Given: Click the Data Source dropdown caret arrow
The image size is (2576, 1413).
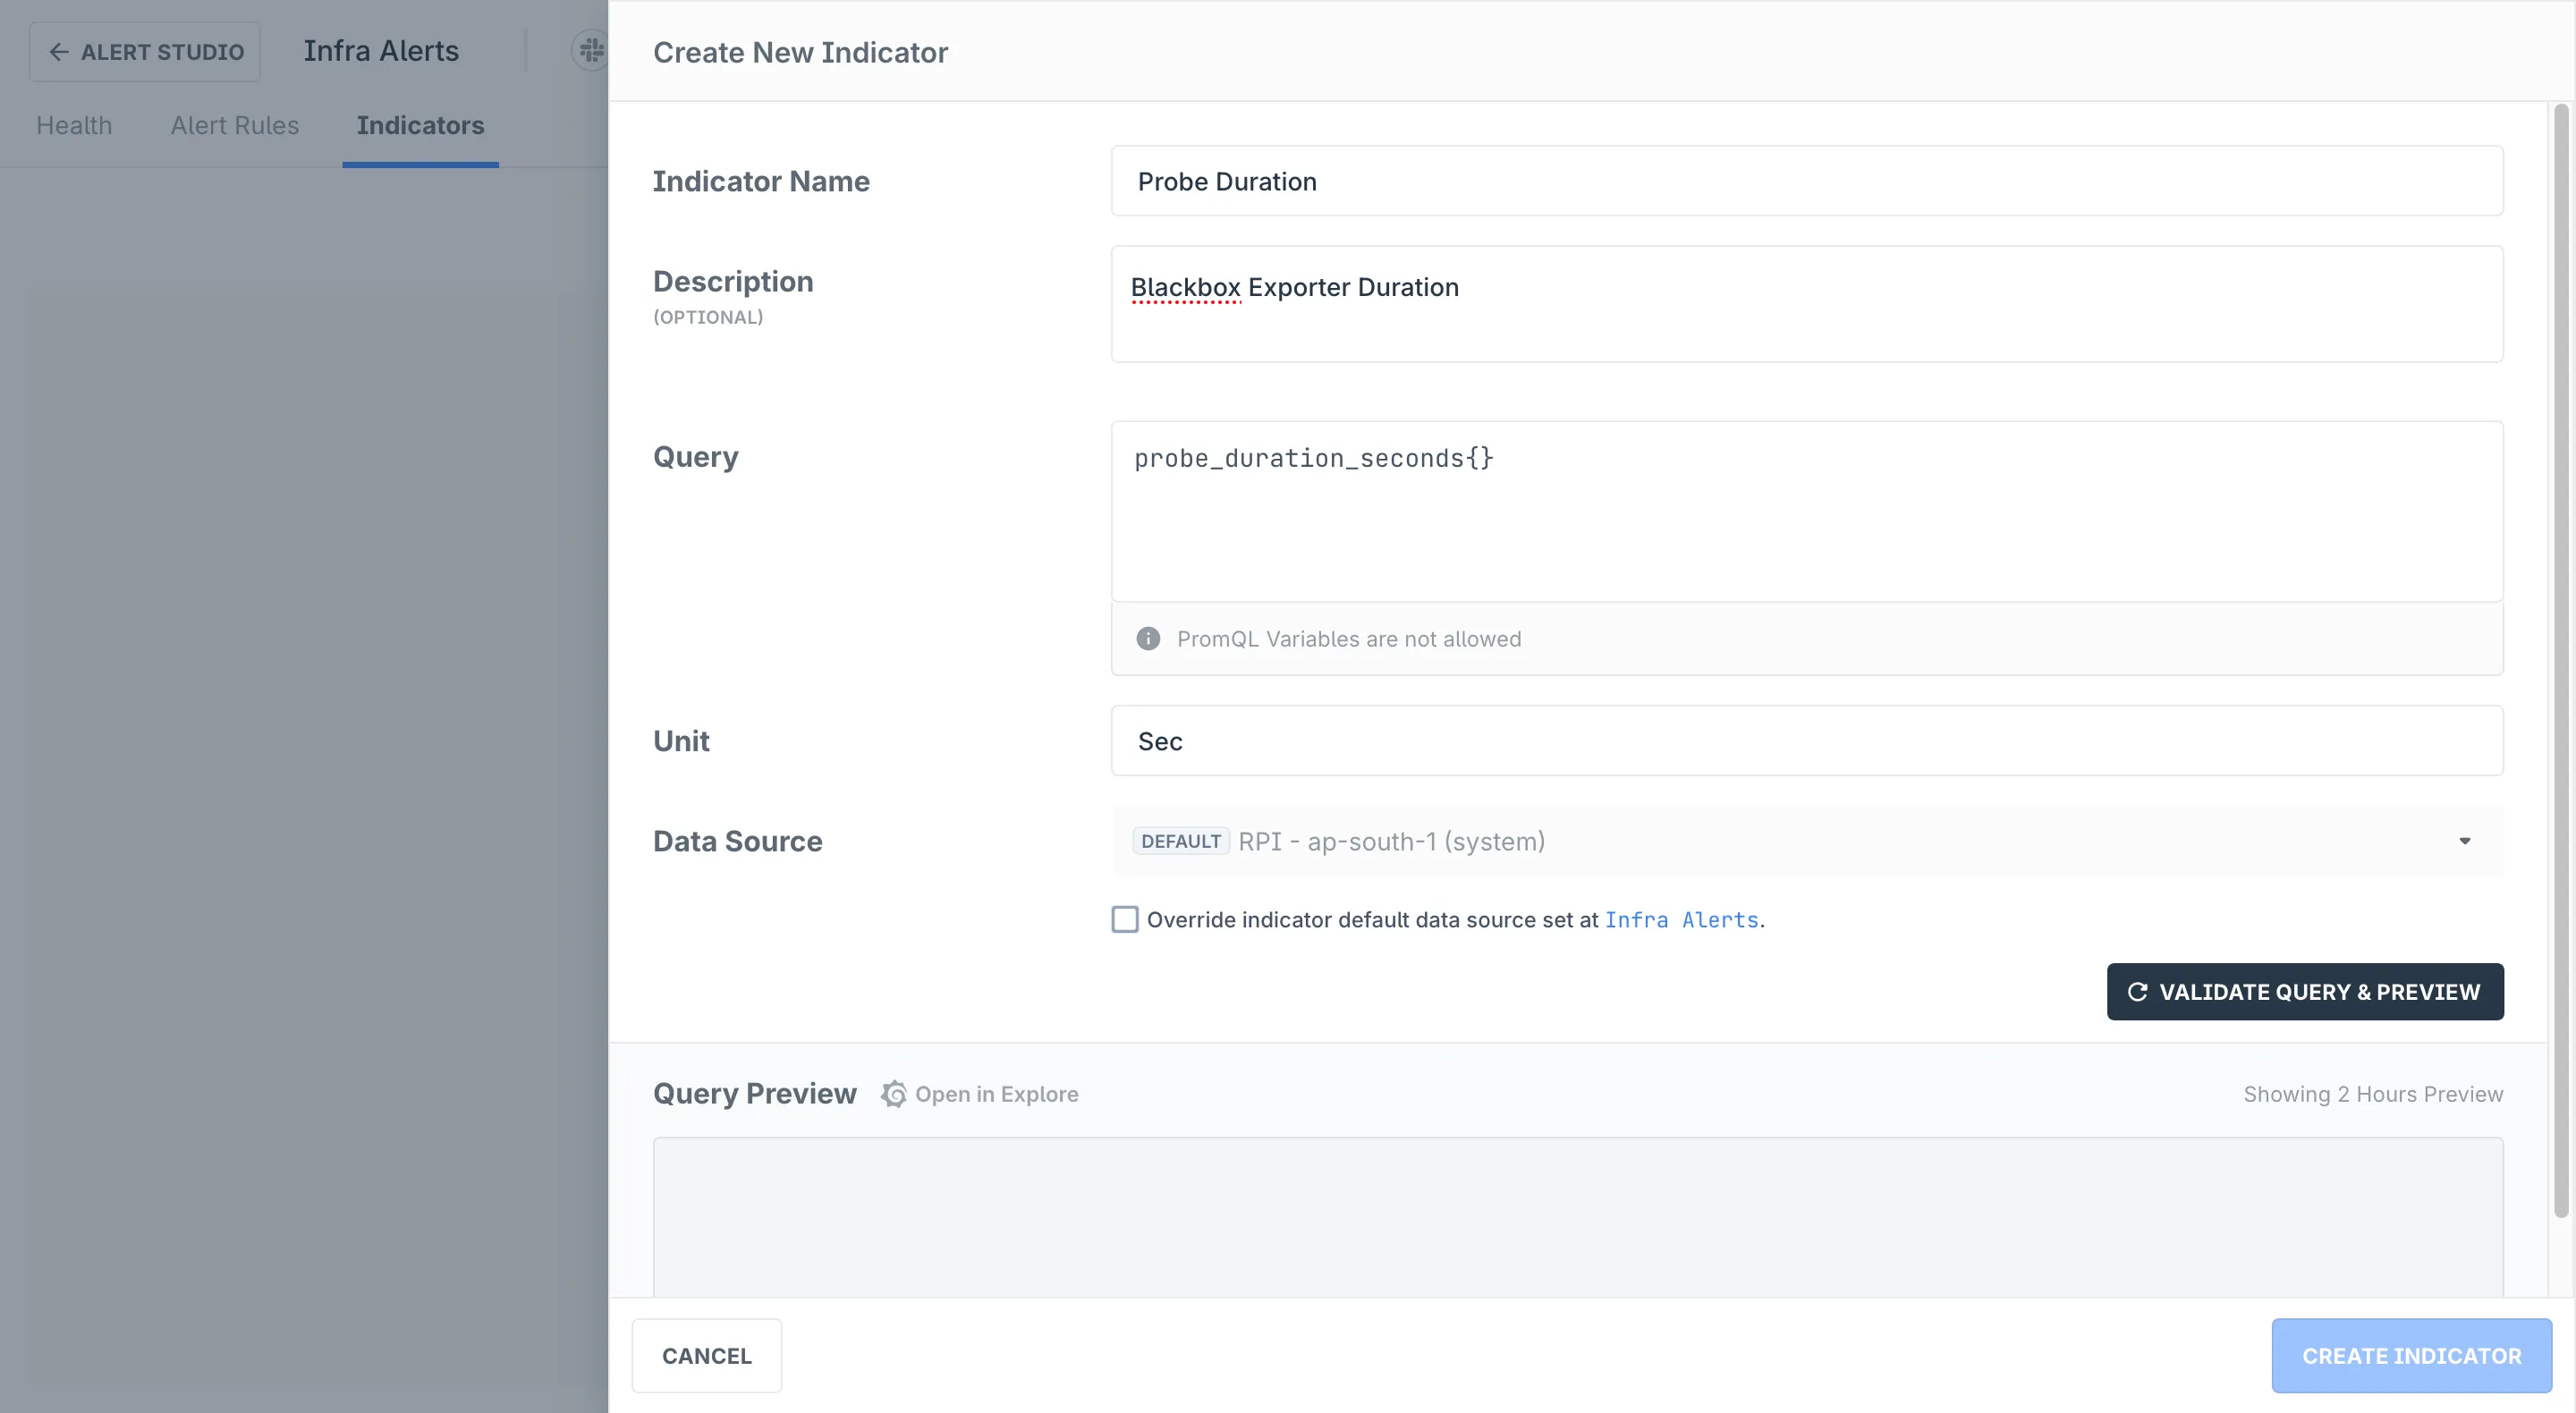Looking at the screenshot, I should [x=2464, y=842].
